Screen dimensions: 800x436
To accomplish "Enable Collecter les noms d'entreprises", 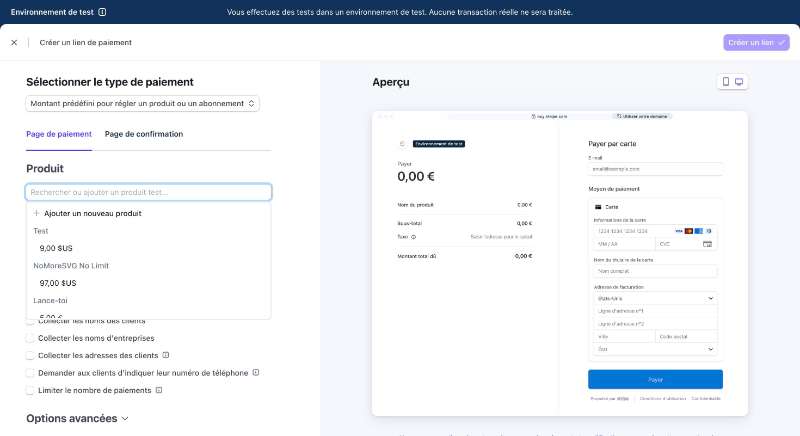I will pyautogui.click(x=30, y=338).
